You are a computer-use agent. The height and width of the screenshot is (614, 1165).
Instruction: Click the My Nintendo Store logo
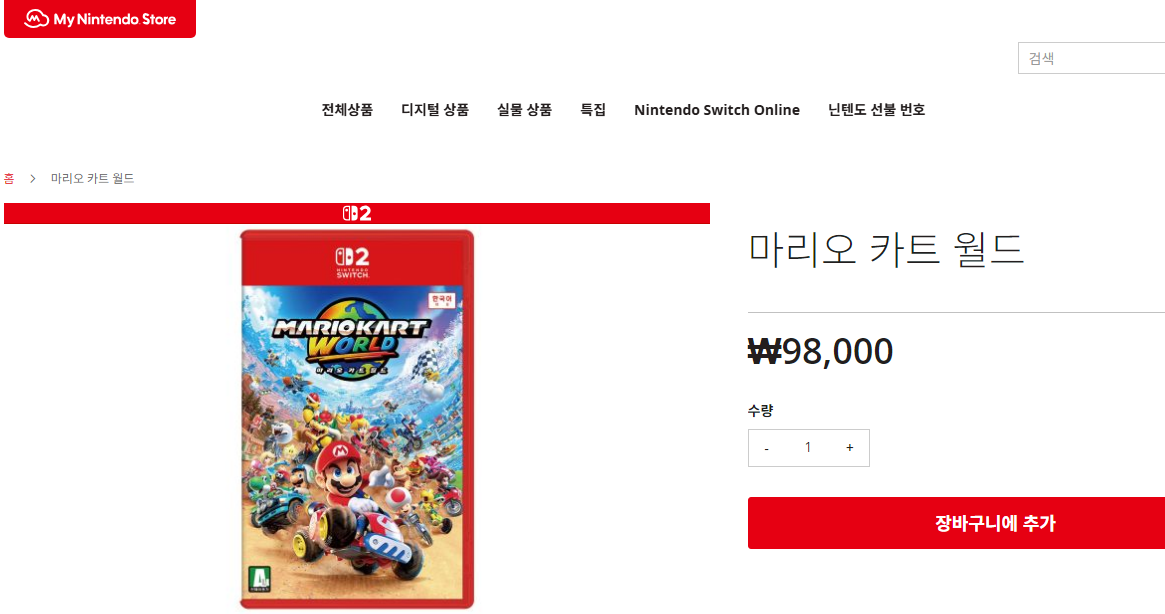pyautogui.click(x=100, y=19)
